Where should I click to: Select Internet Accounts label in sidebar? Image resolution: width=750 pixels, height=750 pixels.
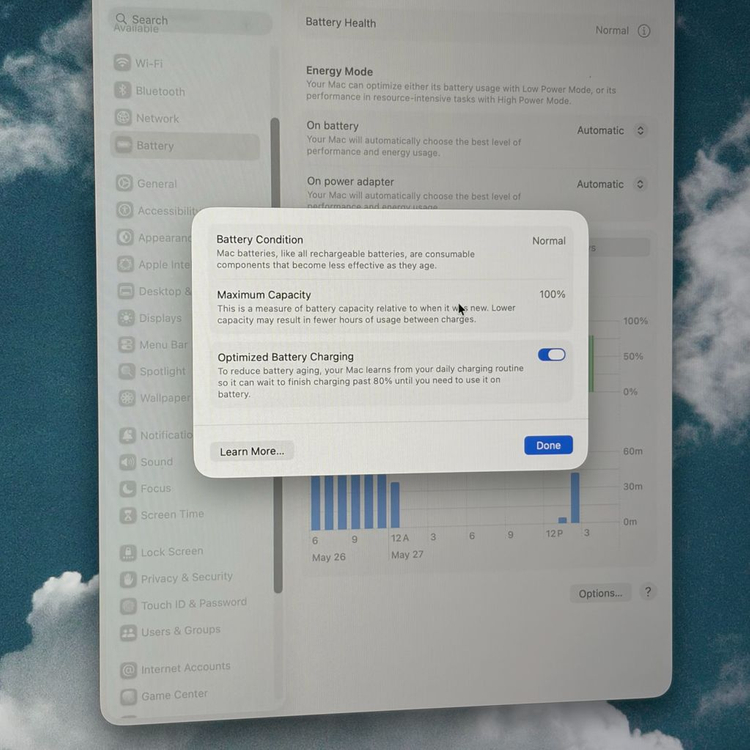click(x=186, y=667)
